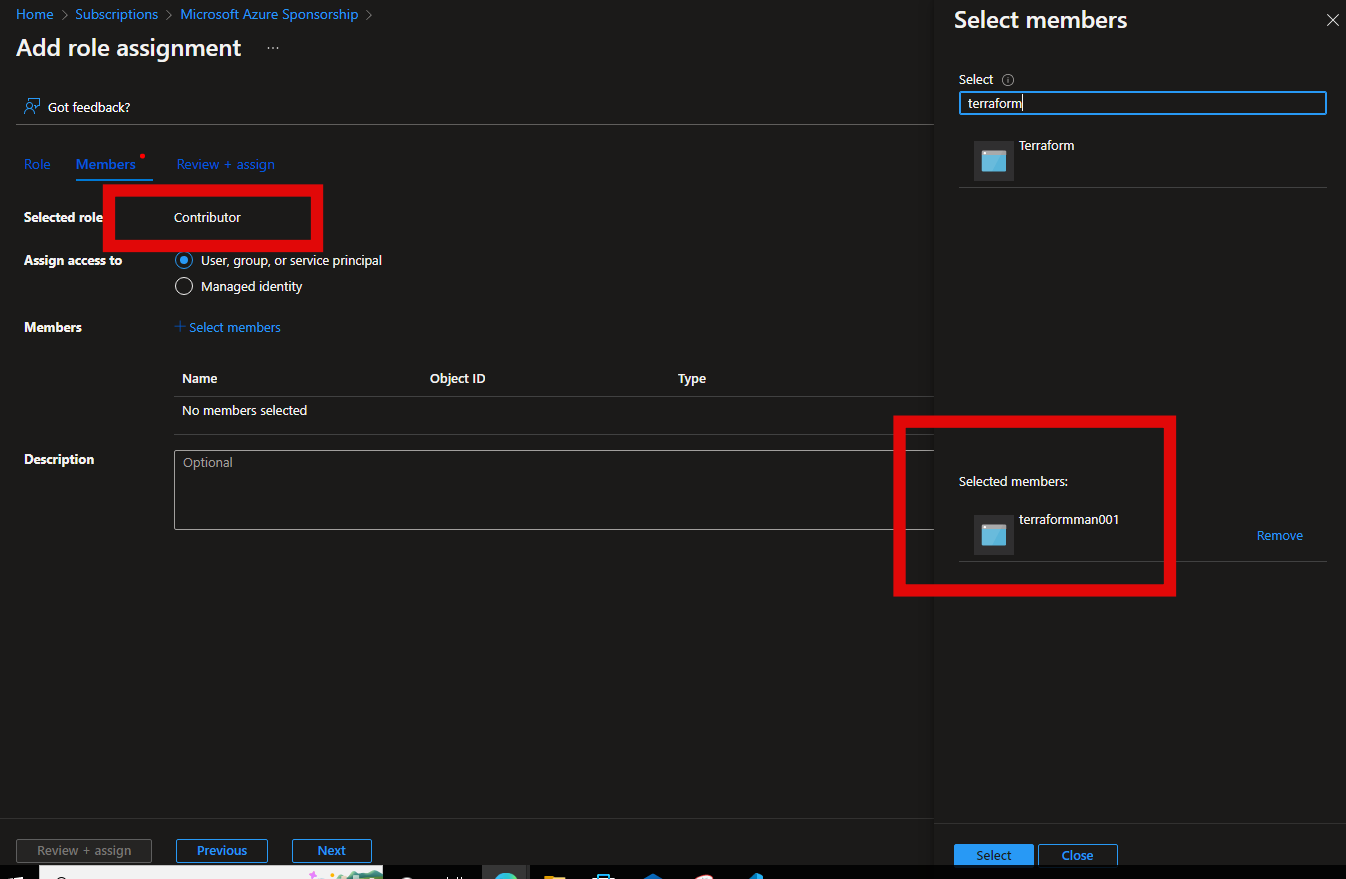Click the Got feedback person icon
Screen dimensions: 1346x879
(x=32, y=106)
